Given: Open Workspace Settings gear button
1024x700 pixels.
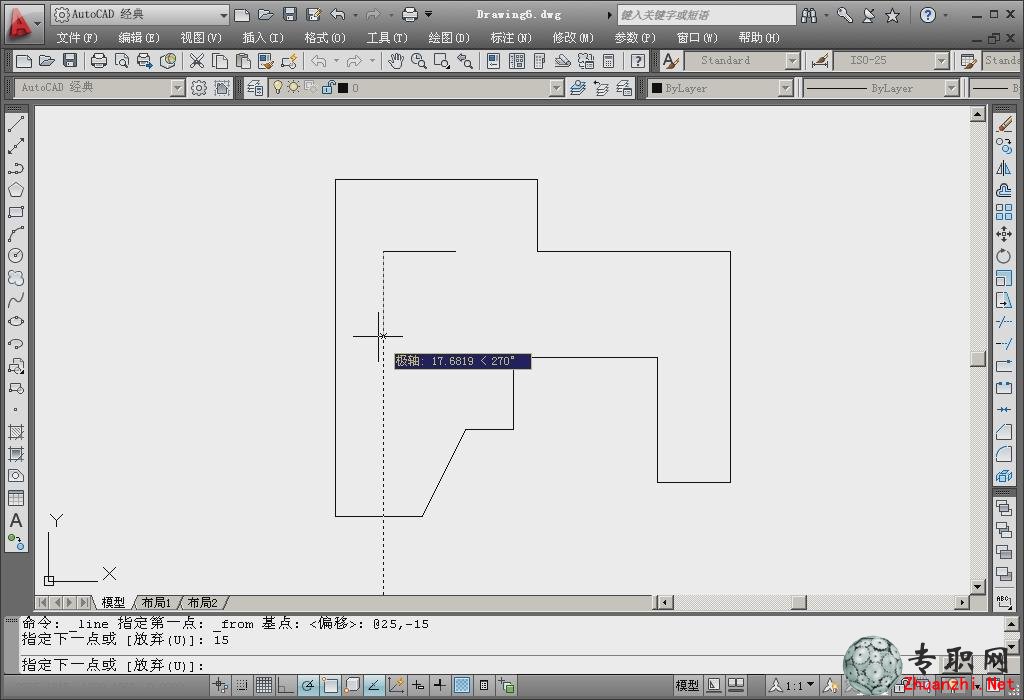Looking at the screenshot, I should tap(199, 88).
